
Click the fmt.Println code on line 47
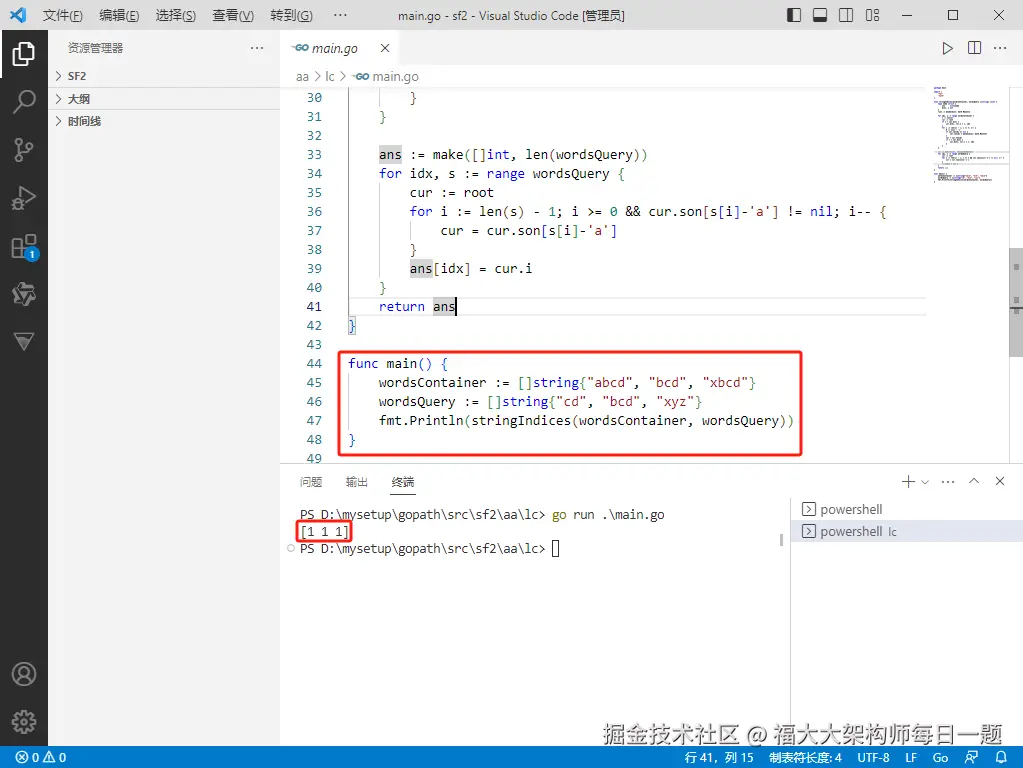(586, 420)
